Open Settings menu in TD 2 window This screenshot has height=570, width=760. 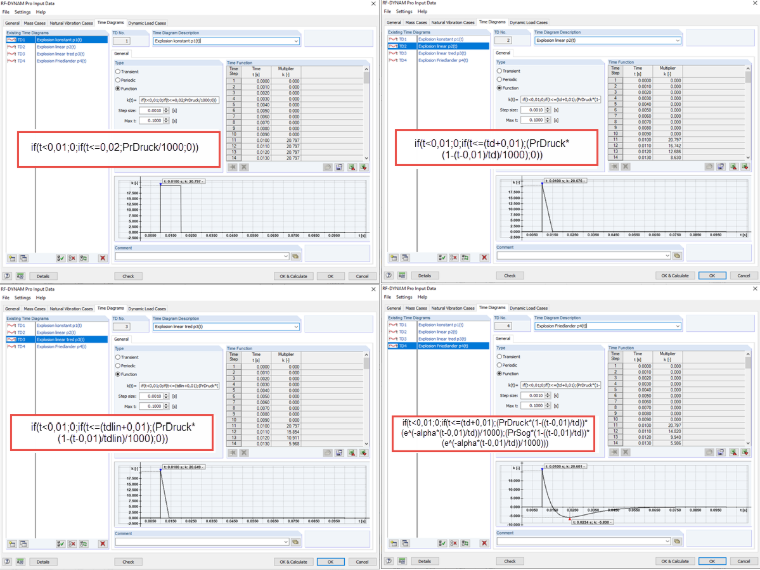click(x=404, y=12)
